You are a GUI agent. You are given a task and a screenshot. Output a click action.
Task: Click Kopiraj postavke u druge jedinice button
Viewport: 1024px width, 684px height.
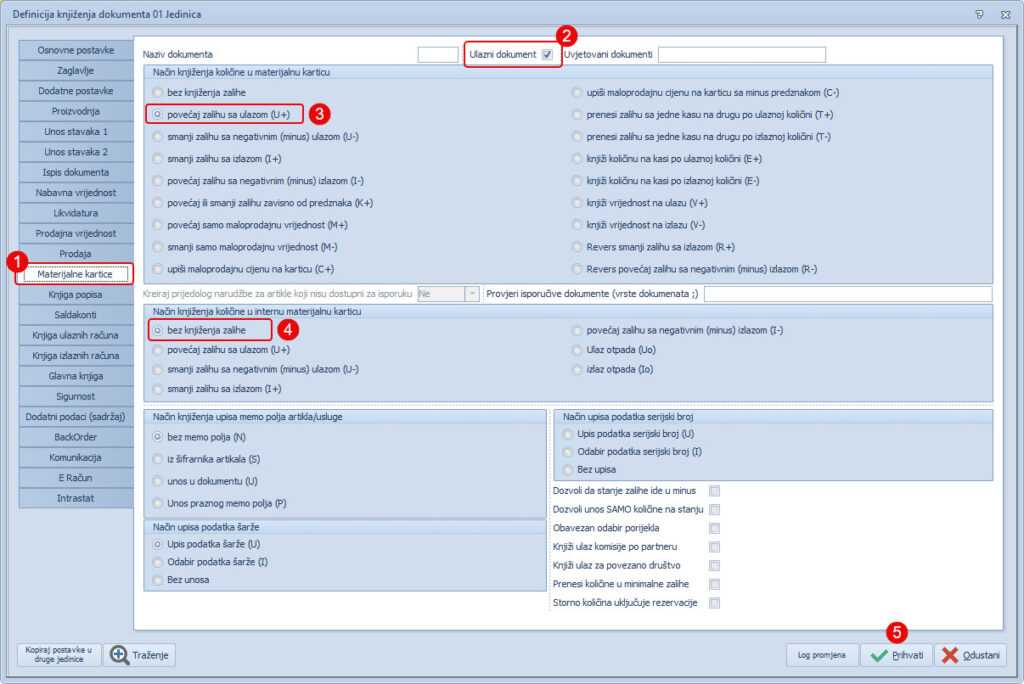point(58,655)
